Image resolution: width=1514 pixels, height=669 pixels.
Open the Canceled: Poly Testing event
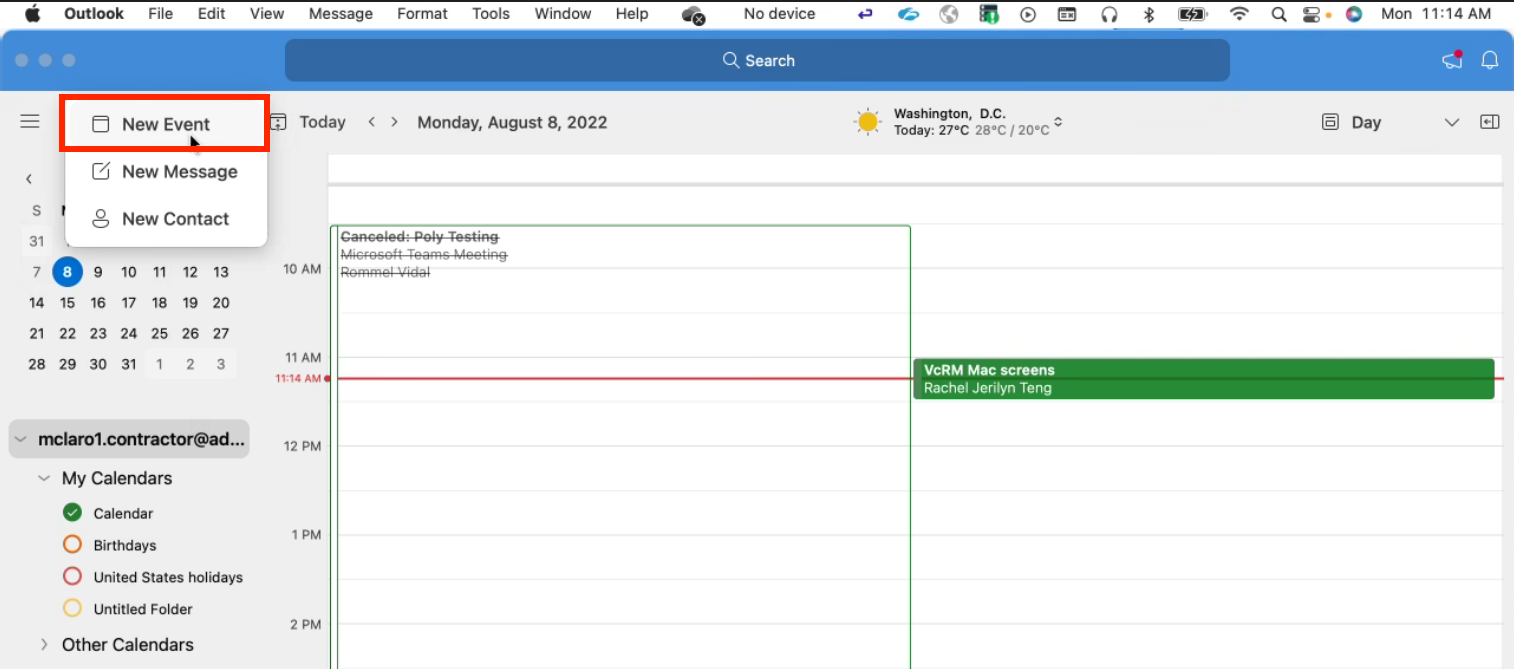[x=620, y=447]
